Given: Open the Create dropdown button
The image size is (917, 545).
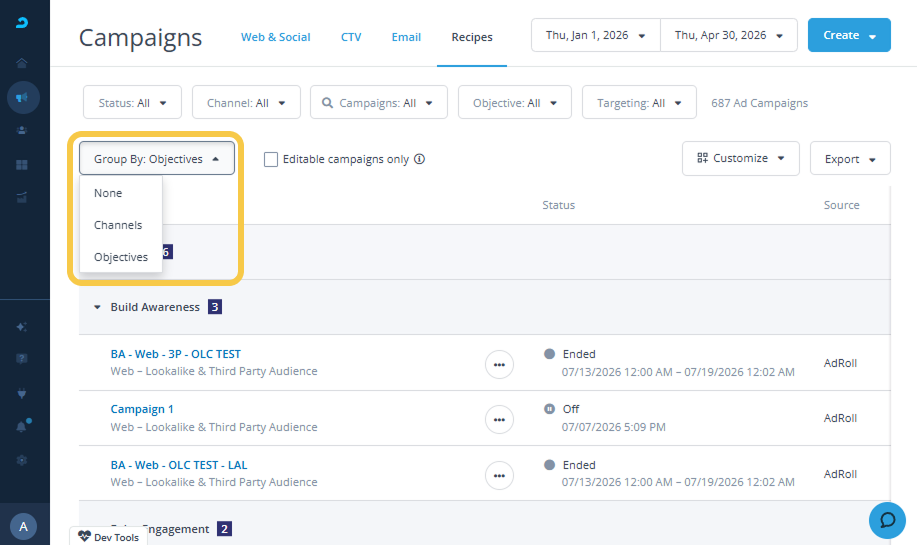Looking at the screenshot, I should click(x=849, y=35).
